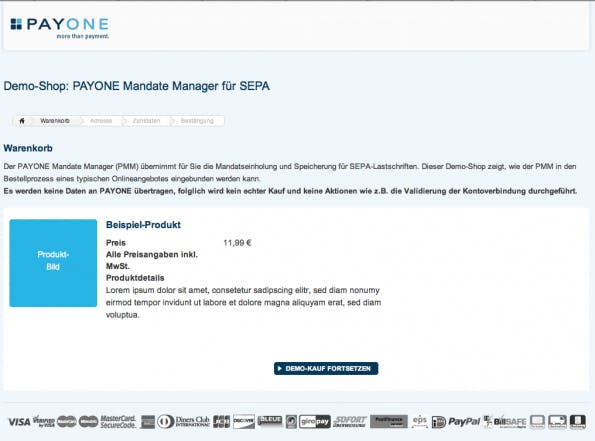
Task: Click the eps payment logo
Action: (420, 421)
